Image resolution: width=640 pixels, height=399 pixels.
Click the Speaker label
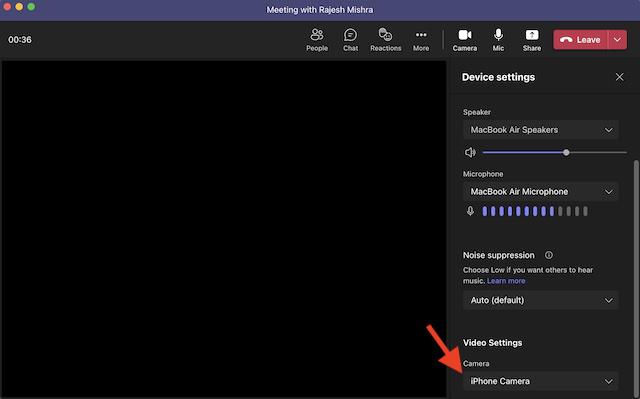(x=477, y=112)
